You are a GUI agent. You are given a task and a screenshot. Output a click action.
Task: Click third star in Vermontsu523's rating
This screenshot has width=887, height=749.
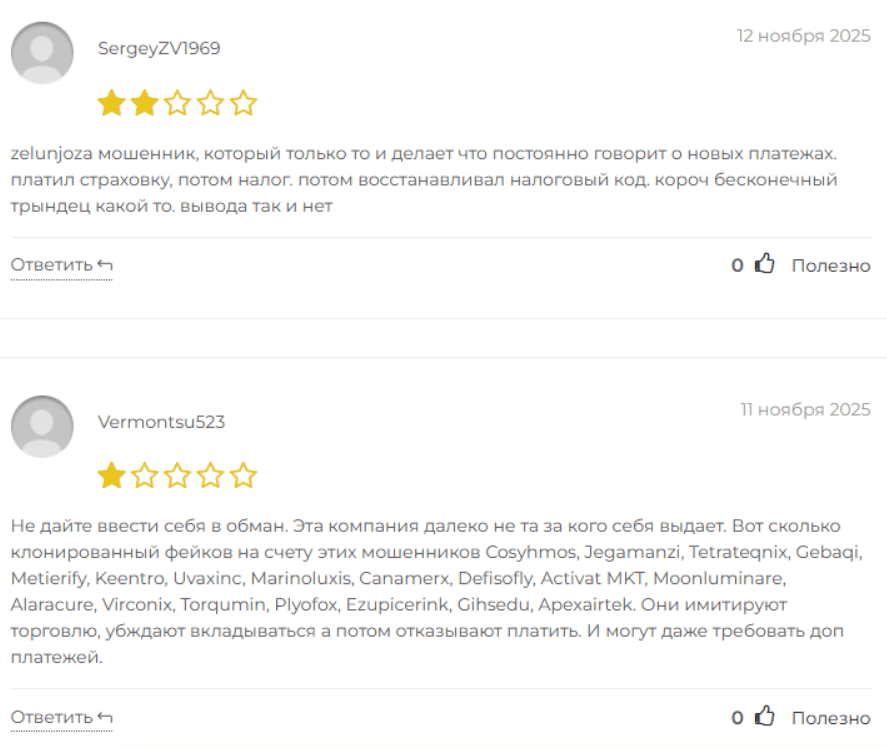[x=177, y=476]
